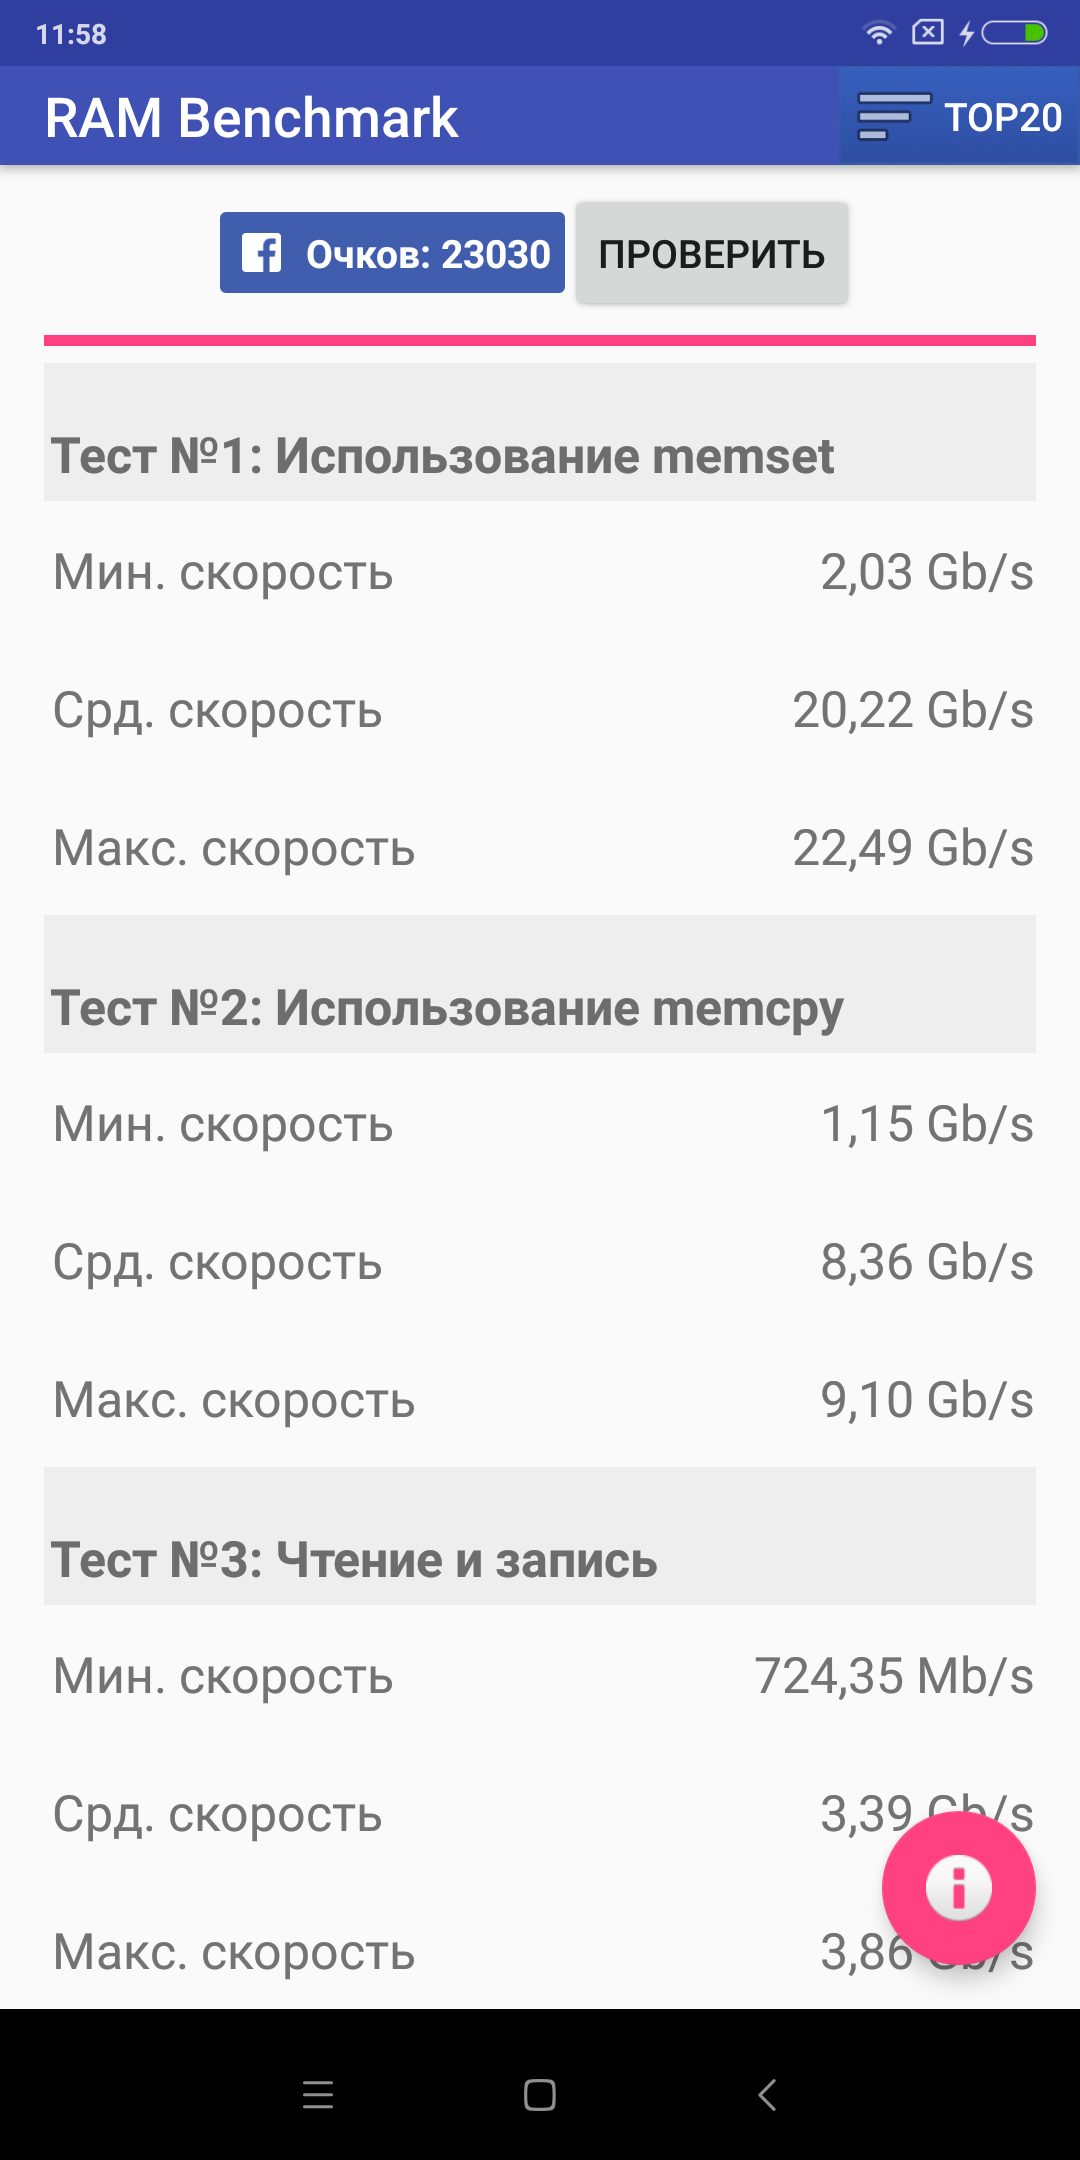Share score 23030 on Facebook
1080x2160 pixels.
[x=392, y=253]
